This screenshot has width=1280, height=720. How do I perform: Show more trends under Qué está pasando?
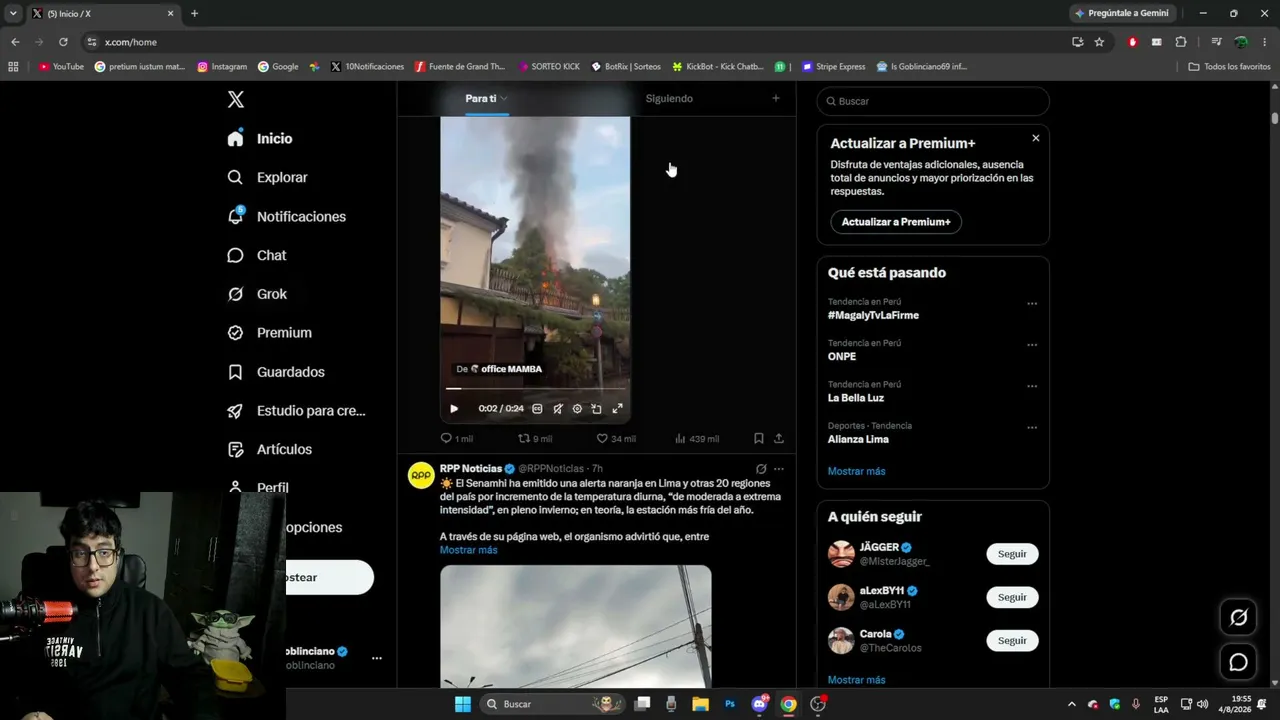(x=857, y=471)
